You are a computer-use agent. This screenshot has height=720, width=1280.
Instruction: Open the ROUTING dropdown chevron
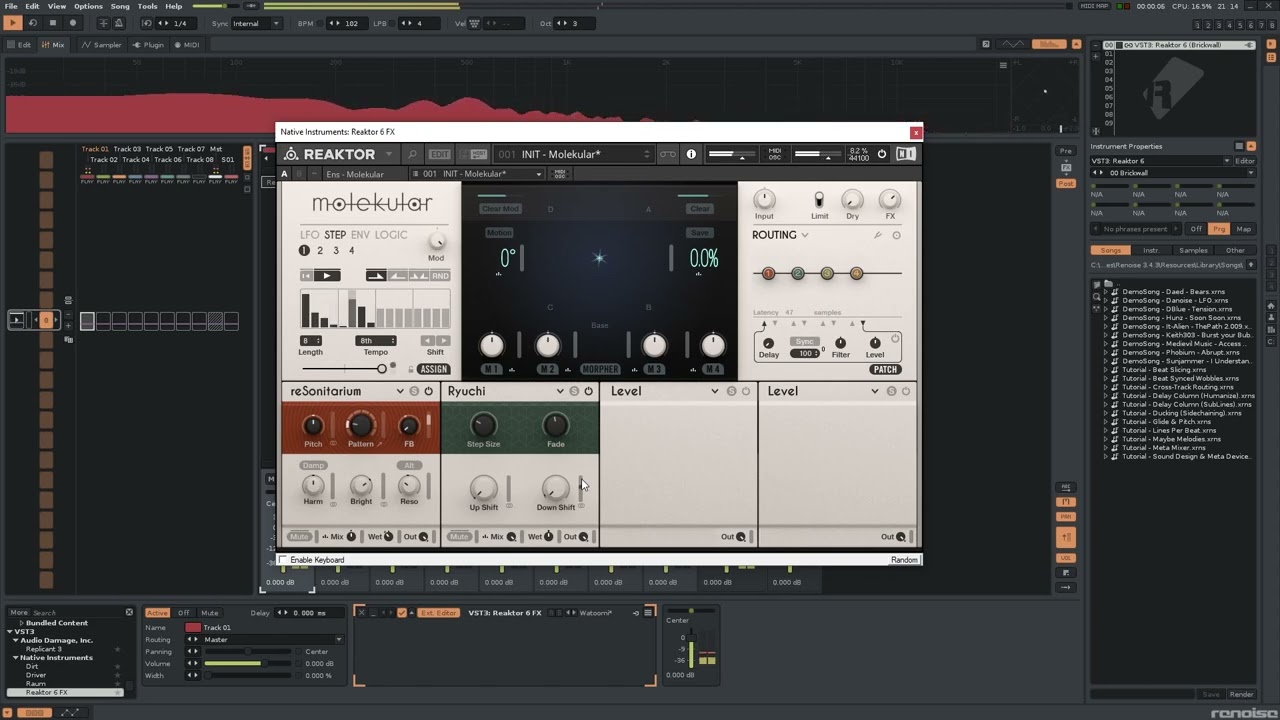(x=804, y=235)
